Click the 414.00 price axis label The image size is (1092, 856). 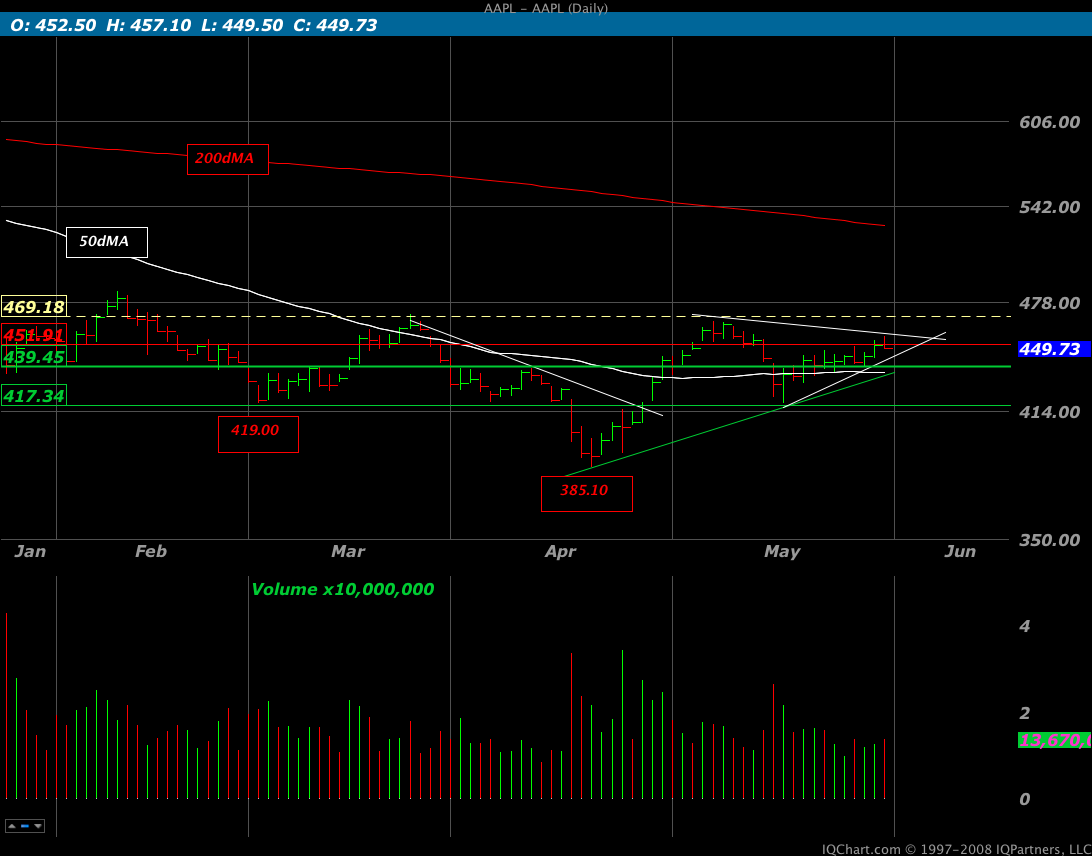point(1050,412)
